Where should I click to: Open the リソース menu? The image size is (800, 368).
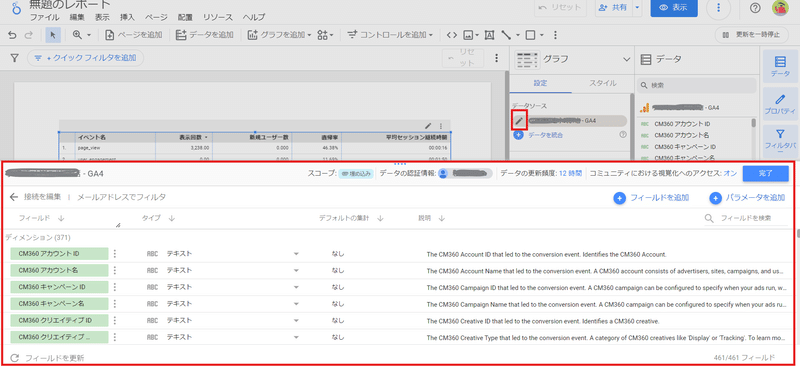pos(218,17)
